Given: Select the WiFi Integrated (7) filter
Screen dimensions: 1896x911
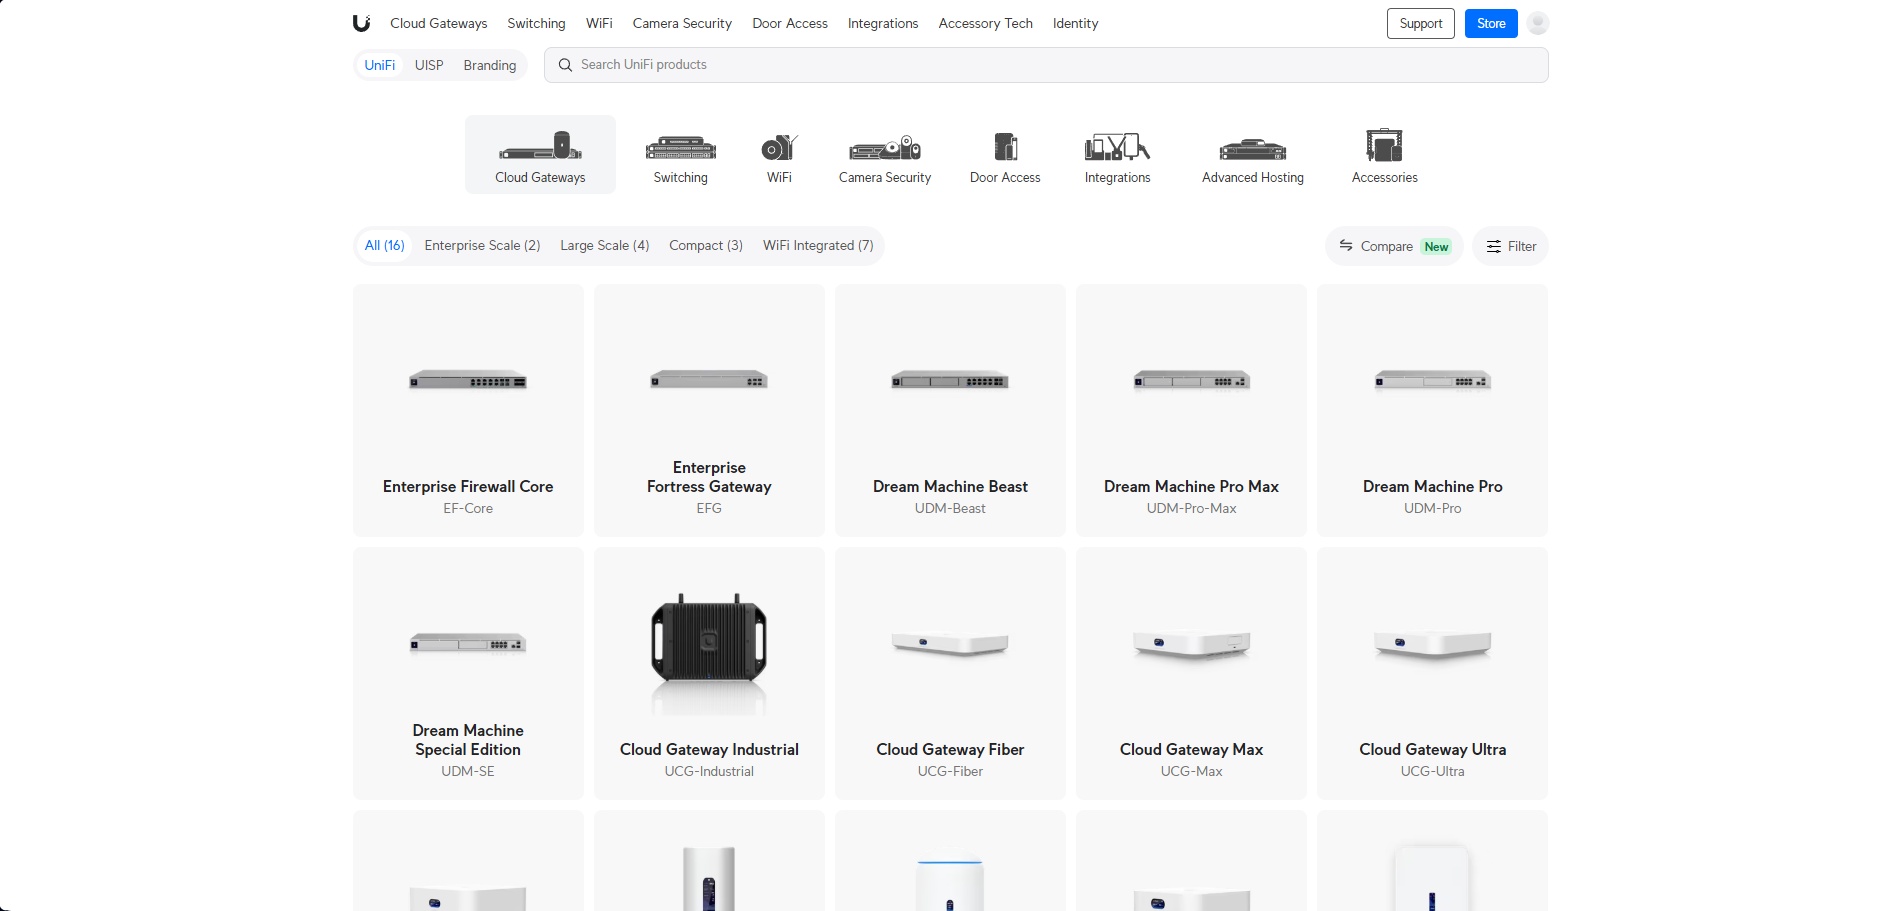Looking at the screenshot, I should [x=818, y=245].
